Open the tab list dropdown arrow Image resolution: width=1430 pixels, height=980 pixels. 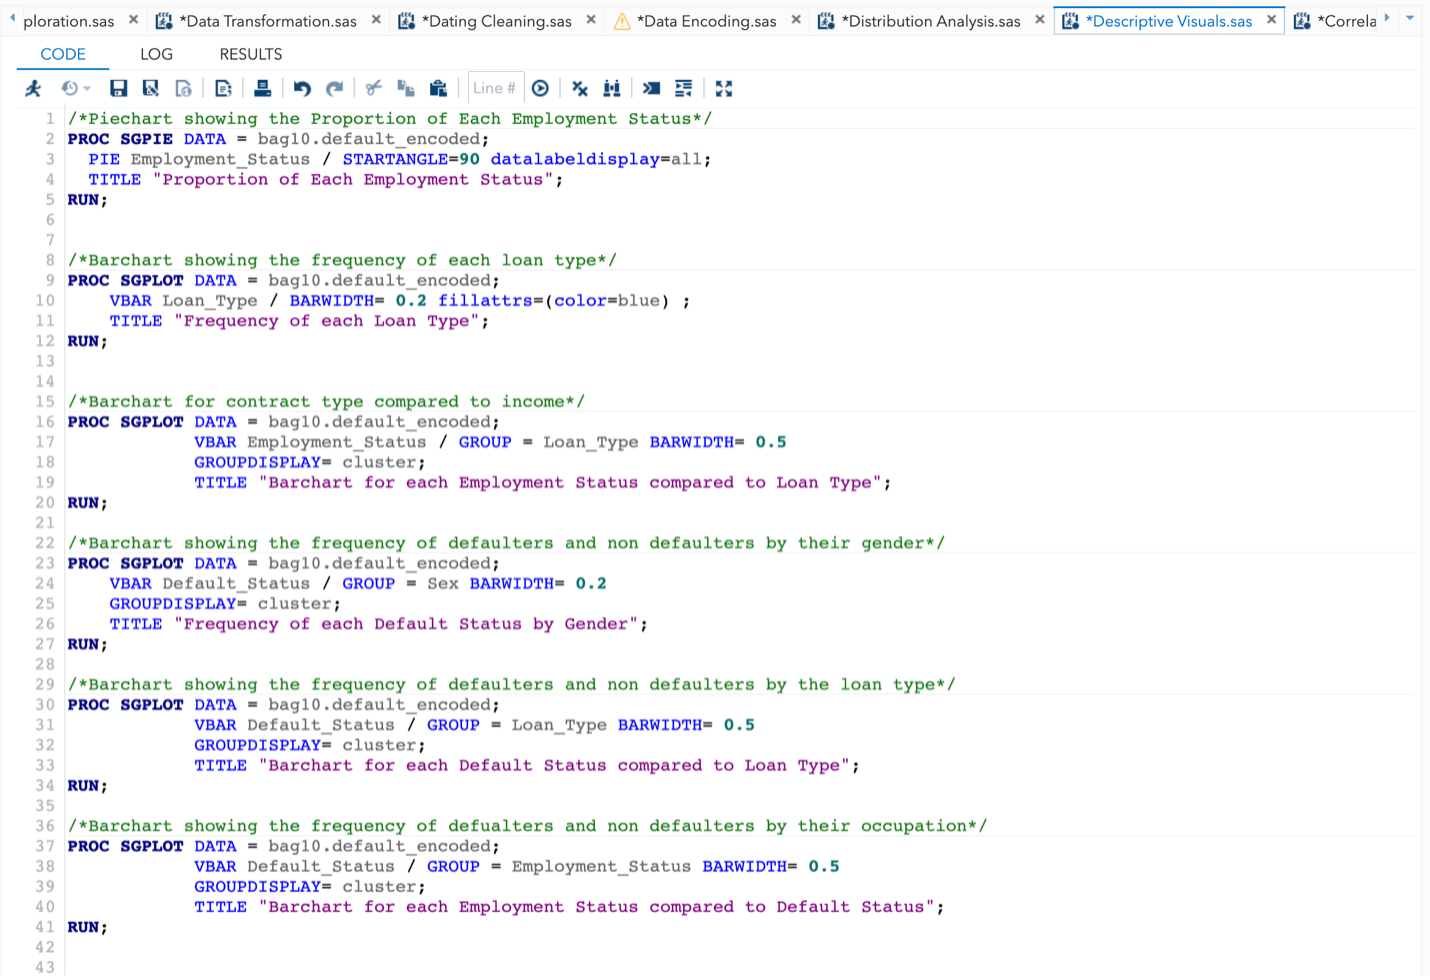pos(1410,19)
